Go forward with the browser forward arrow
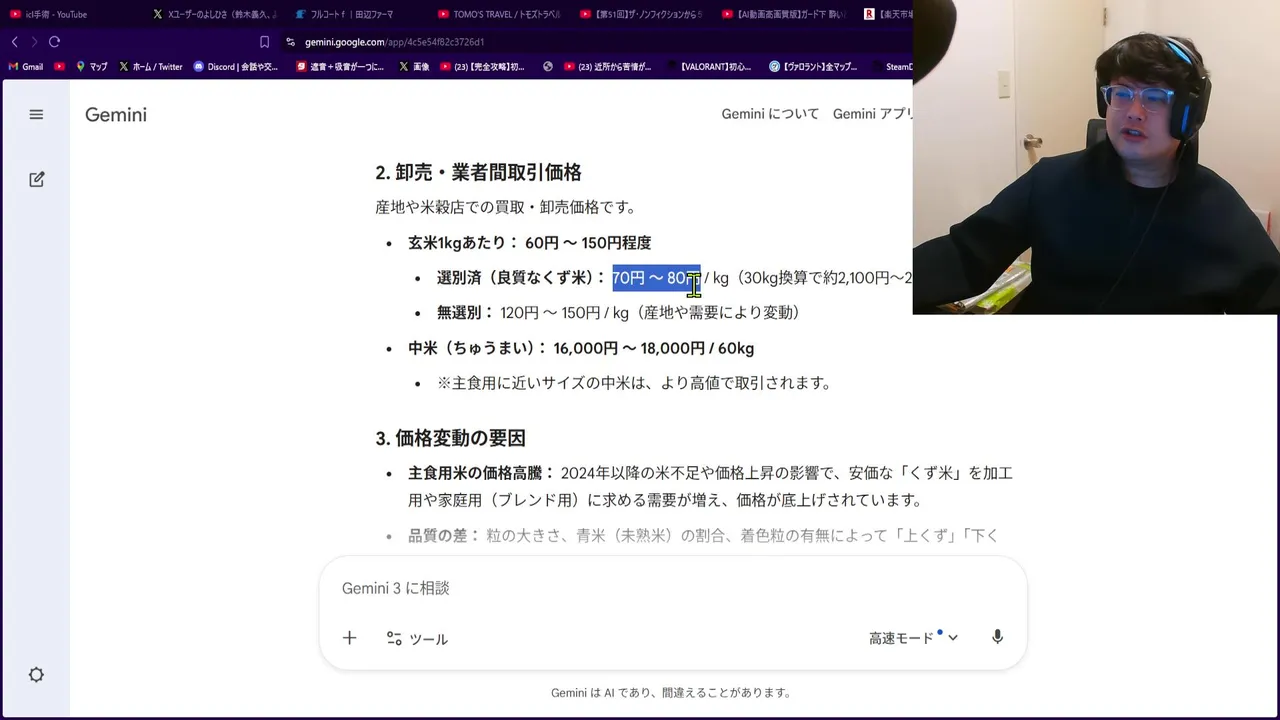This screenshot has height=720, width=1280. pos(34,42)
